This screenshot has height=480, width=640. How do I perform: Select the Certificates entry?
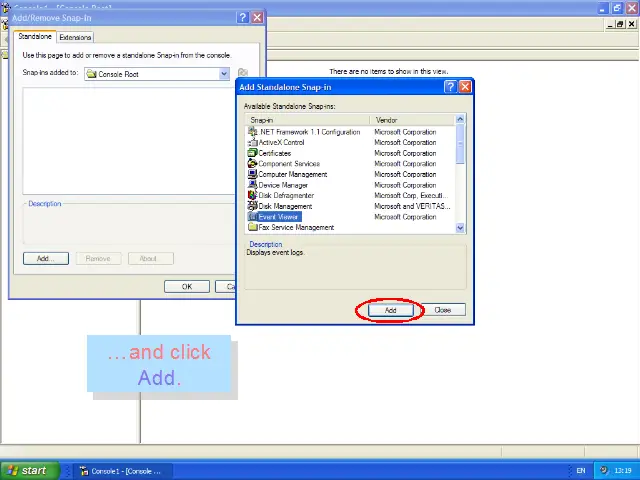click(269, 153)
